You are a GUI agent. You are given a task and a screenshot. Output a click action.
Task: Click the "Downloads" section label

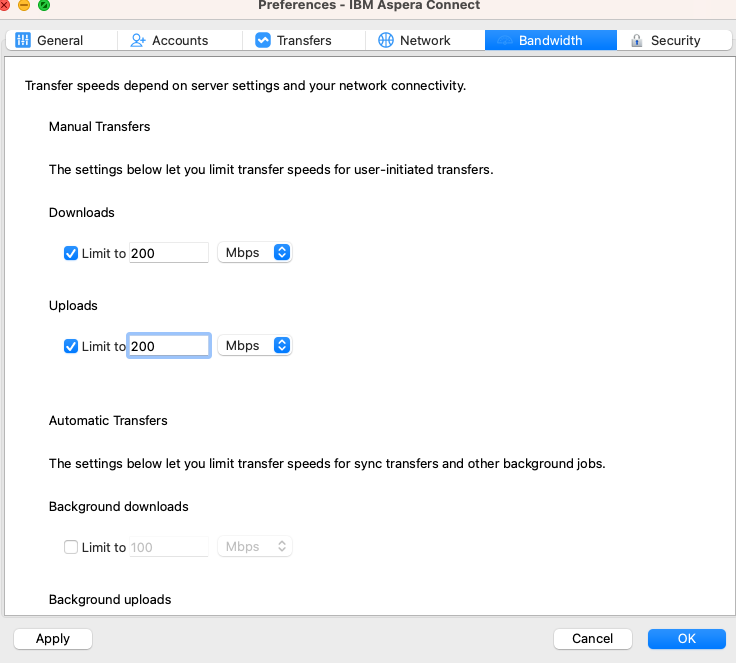coord(82,213)
